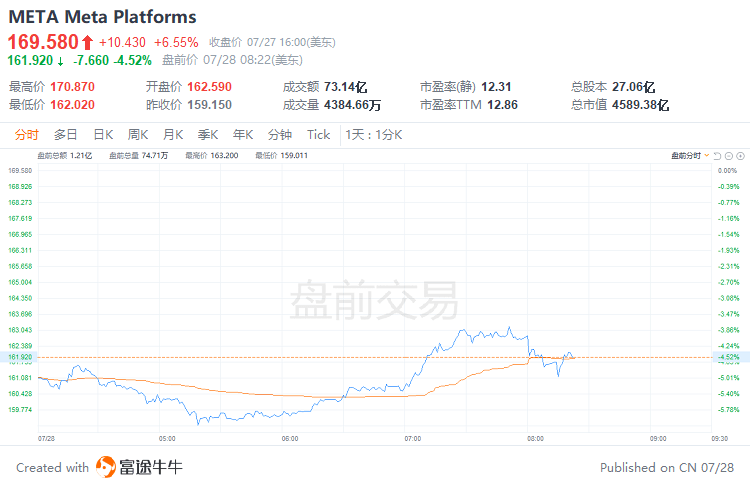
Task: Click the META Meta Platforms title
Action: (102, 17)
